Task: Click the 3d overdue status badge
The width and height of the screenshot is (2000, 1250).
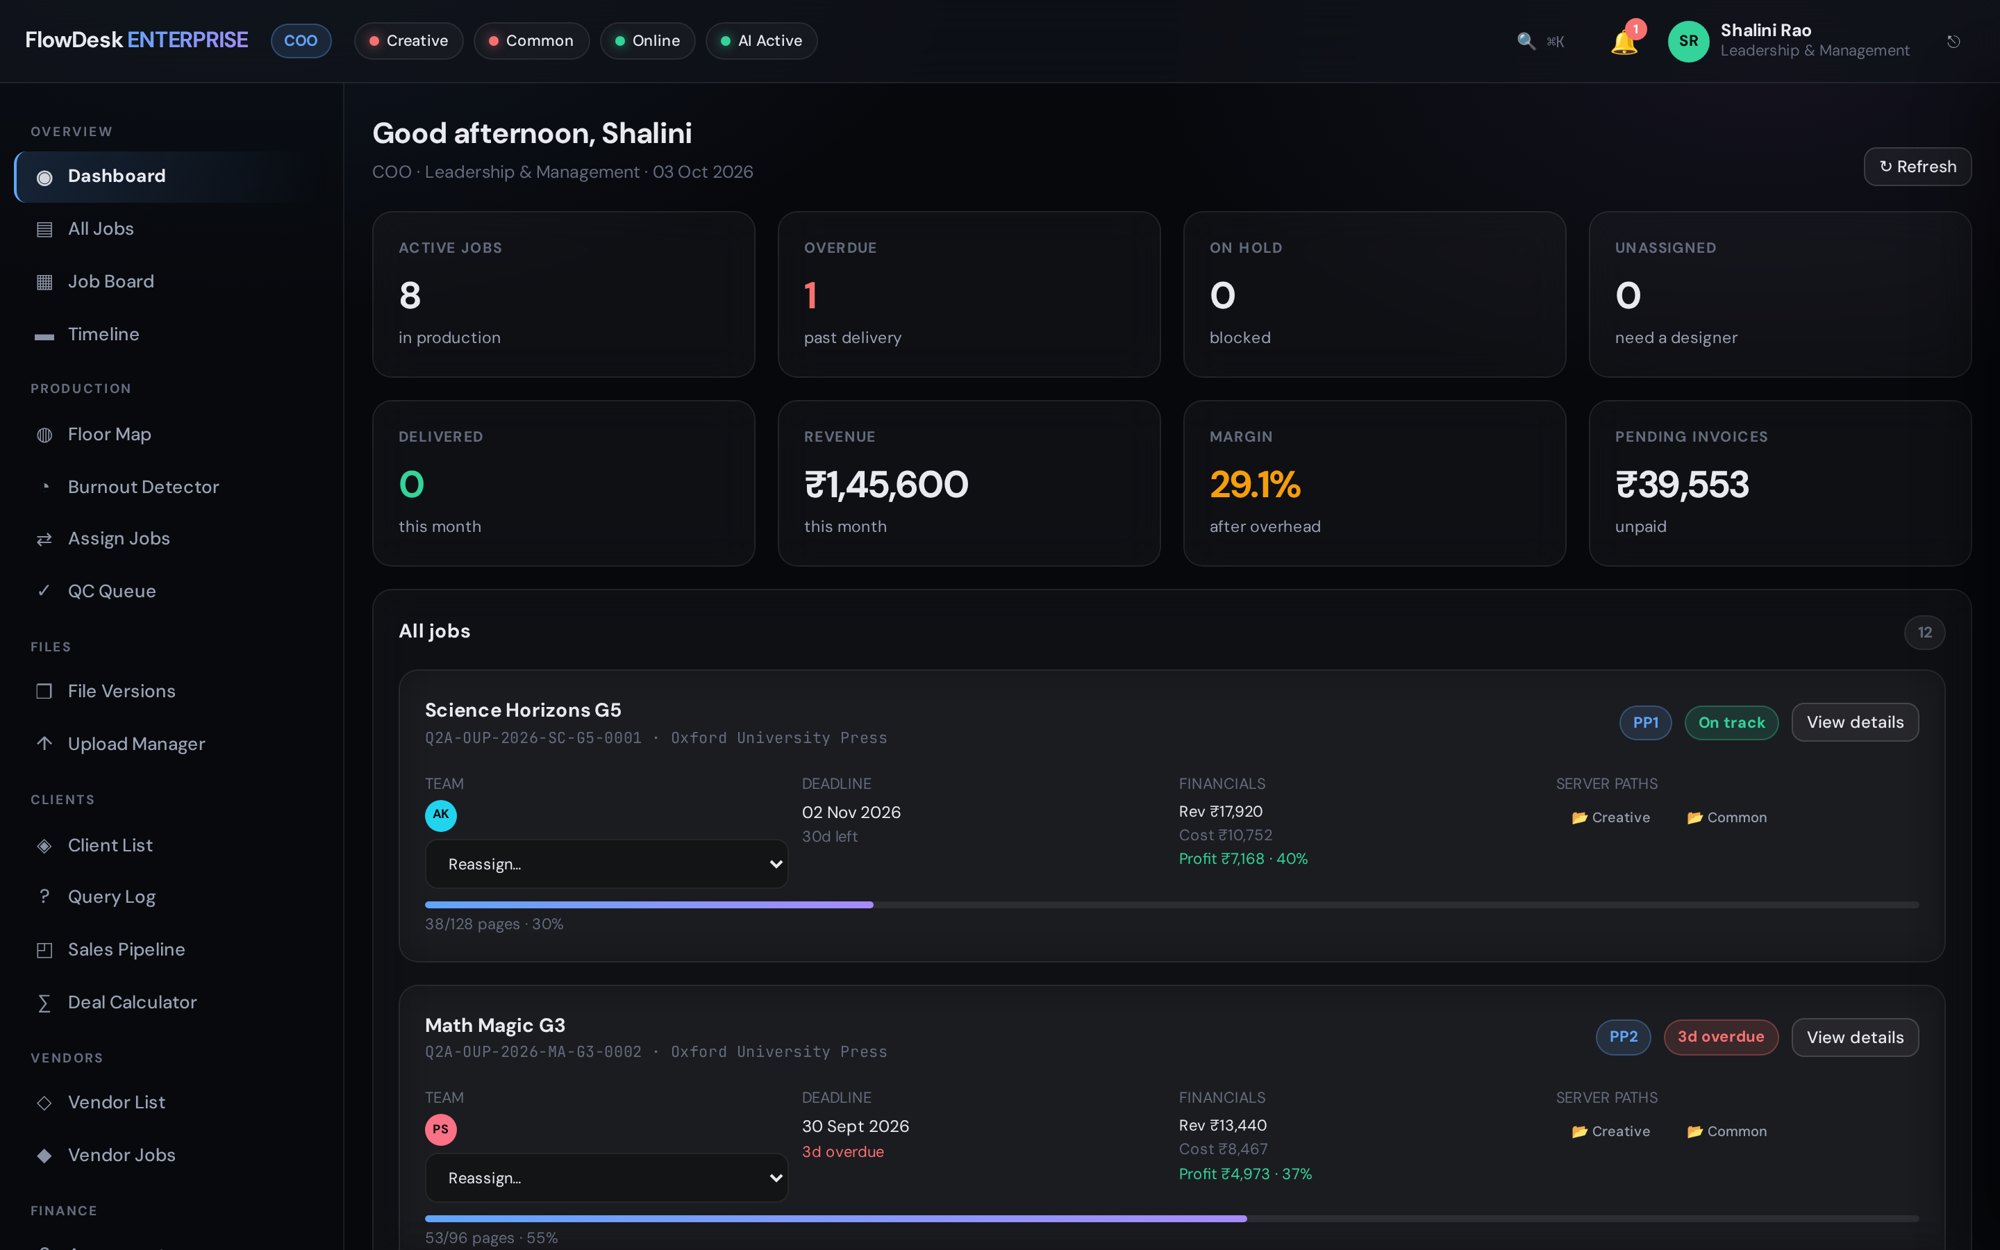Action: pyautogui.click(x=1721, y=1037)
